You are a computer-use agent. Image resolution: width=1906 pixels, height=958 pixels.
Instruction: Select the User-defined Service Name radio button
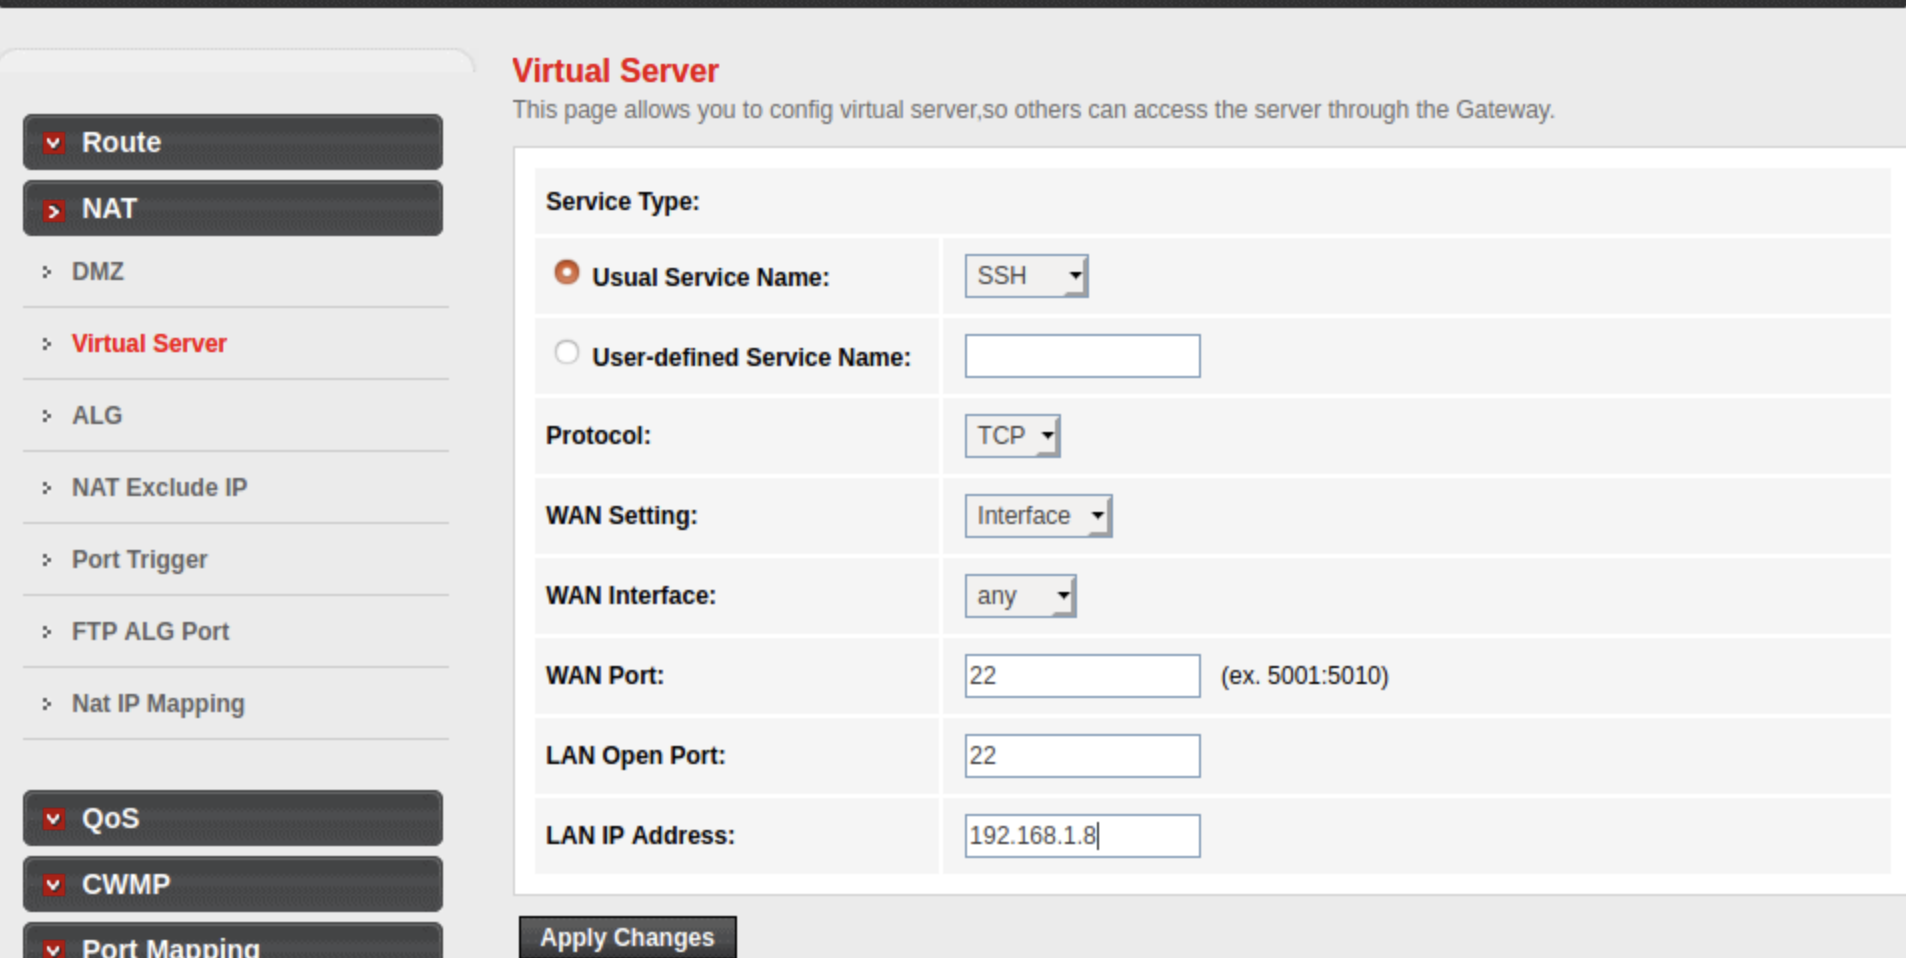tap(567, 353)
